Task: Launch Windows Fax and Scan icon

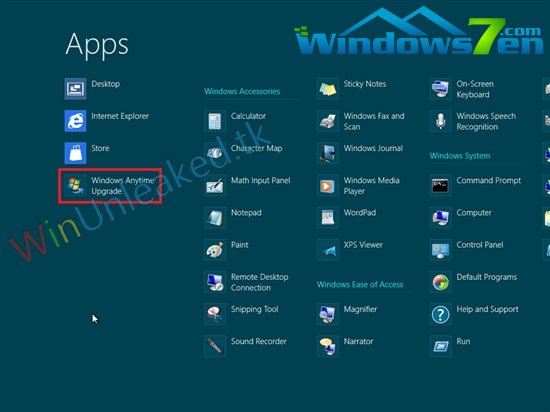Action: [328, 121]
